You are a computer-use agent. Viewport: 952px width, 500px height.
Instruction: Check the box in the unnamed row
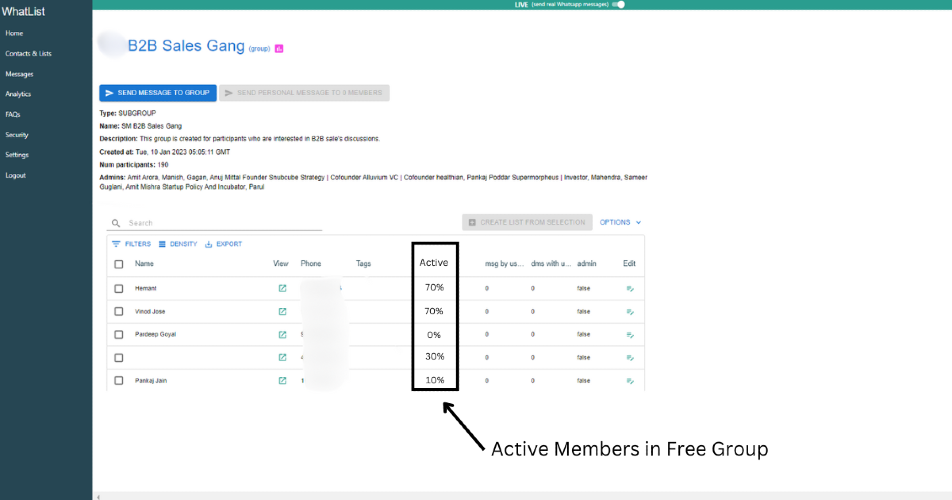coord(119,358)
